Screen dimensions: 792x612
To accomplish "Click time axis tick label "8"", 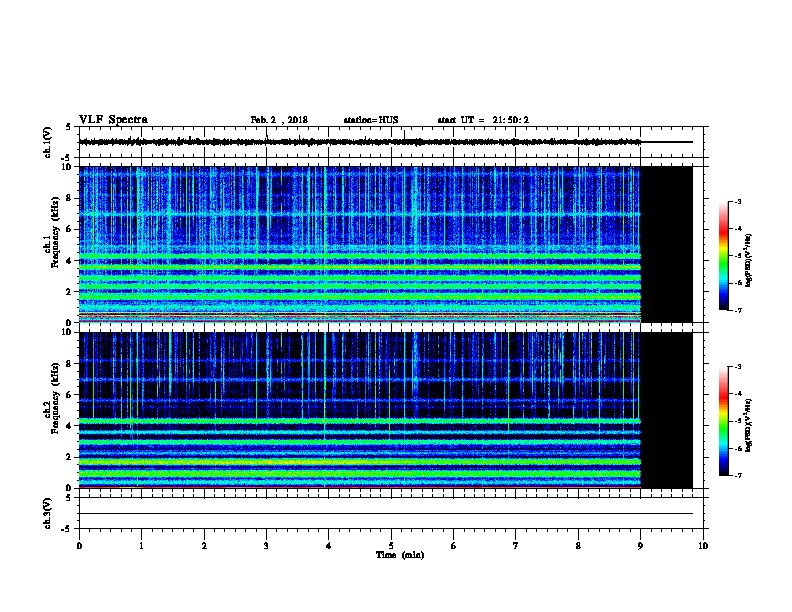I will (578, 545).
